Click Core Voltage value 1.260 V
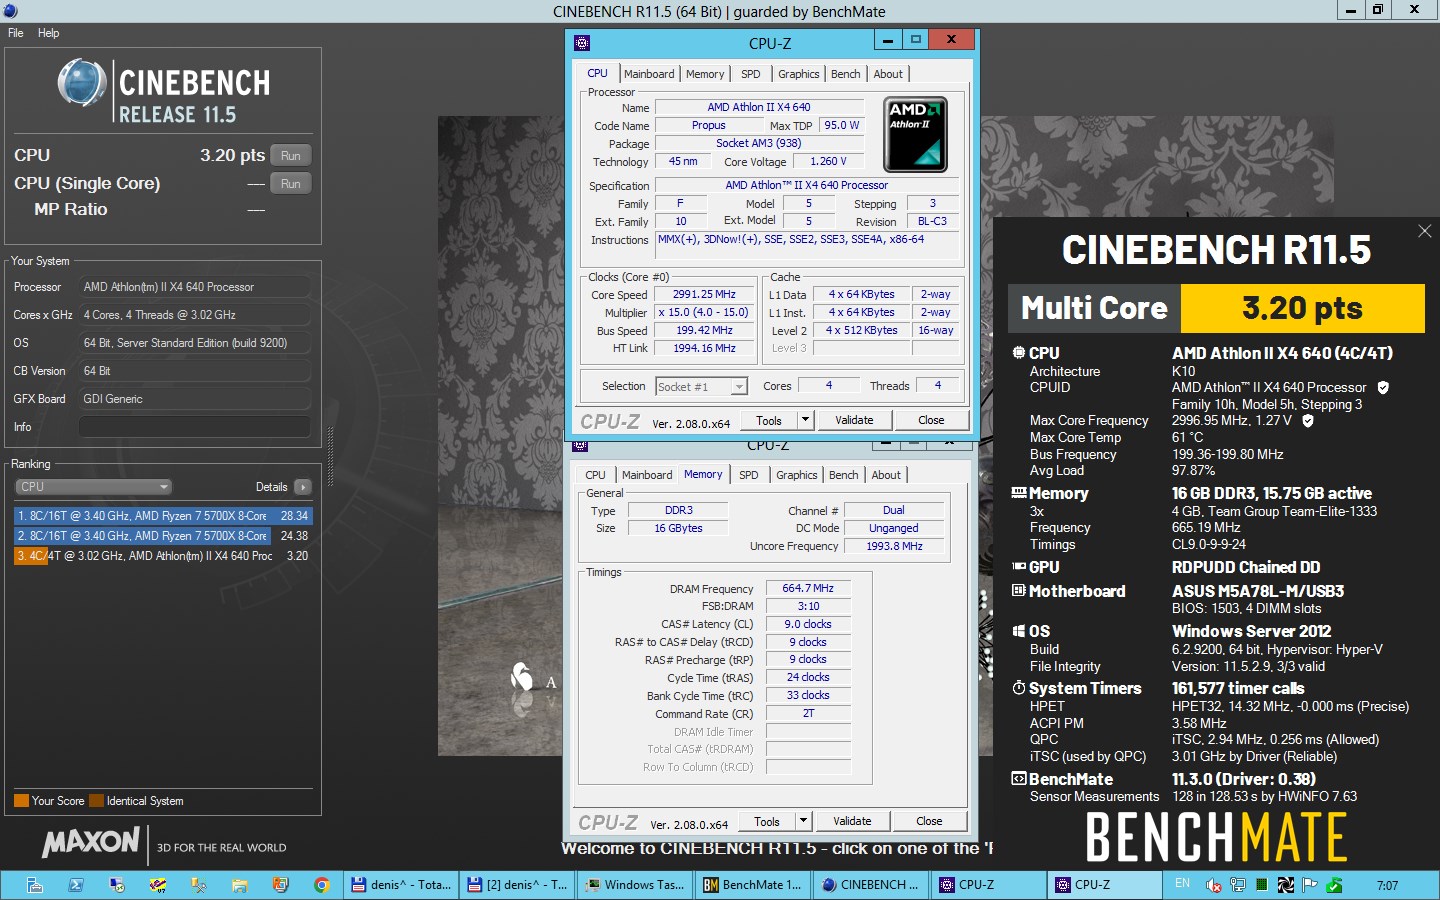1440x900 pixels. coord(828,161)
